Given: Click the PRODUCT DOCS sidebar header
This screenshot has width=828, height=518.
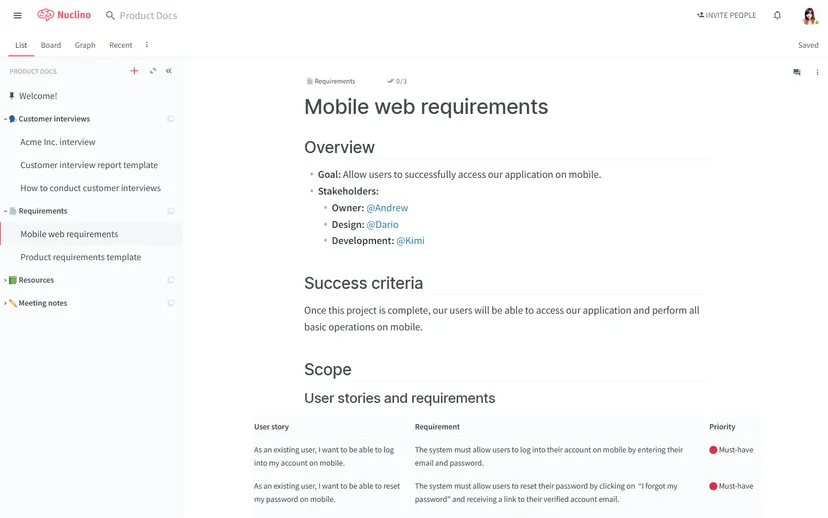Looking at the screenshot, I should 33,71.
